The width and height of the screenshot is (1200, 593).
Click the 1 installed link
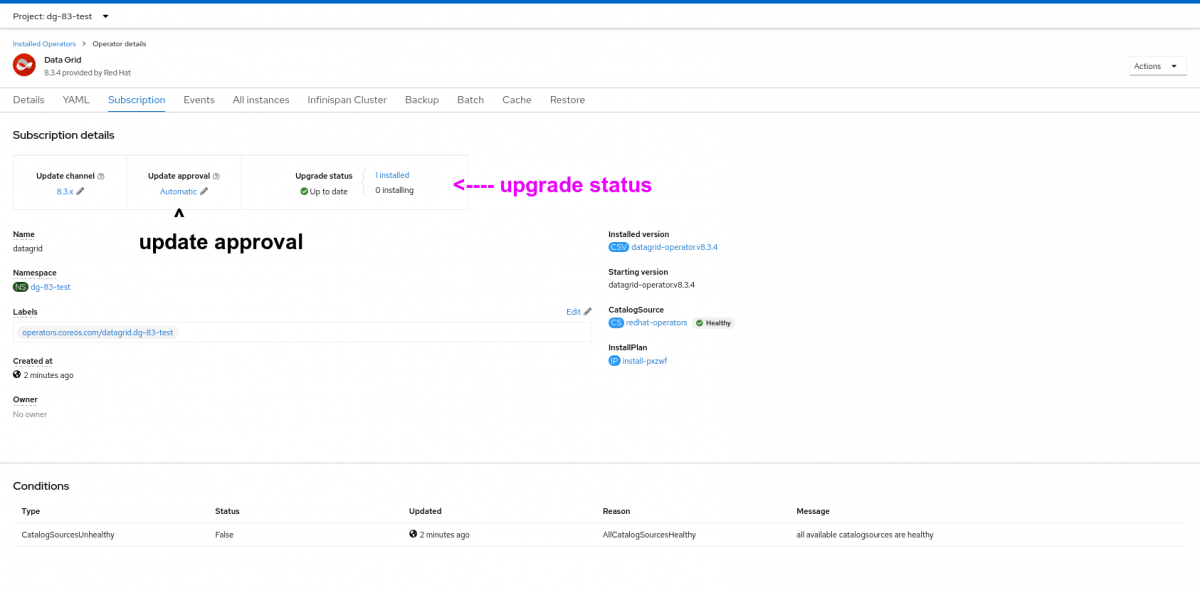click(392, 175)
